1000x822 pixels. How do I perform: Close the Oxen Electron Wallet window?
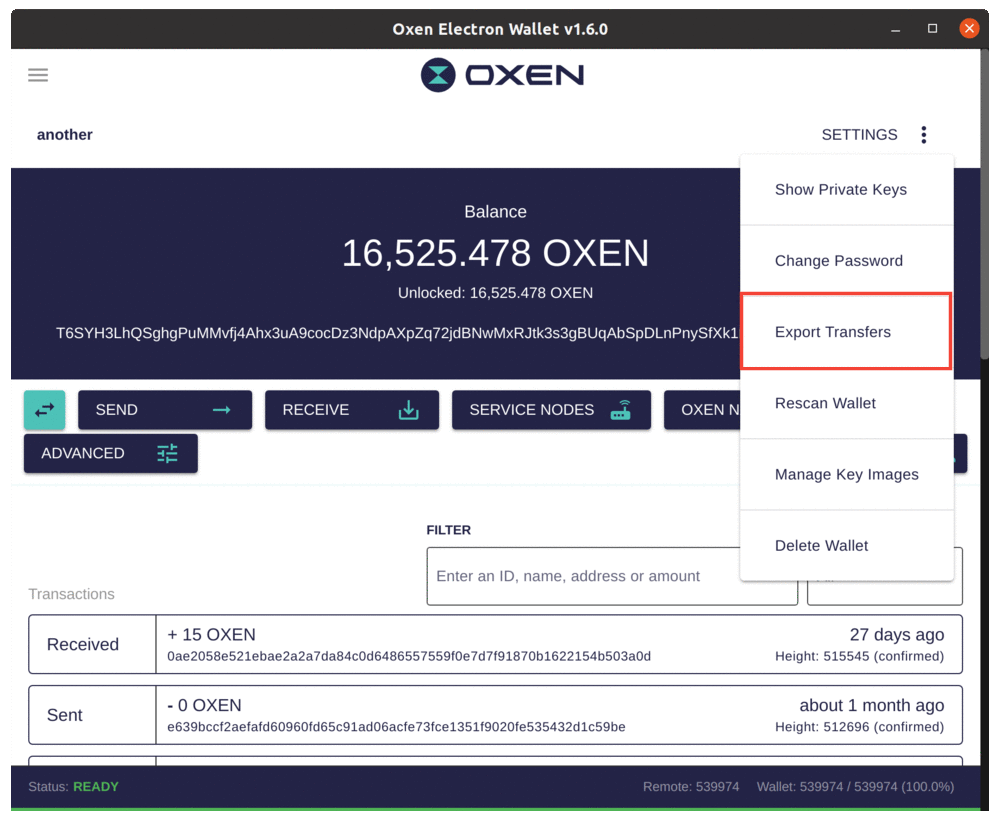(969, 29)
